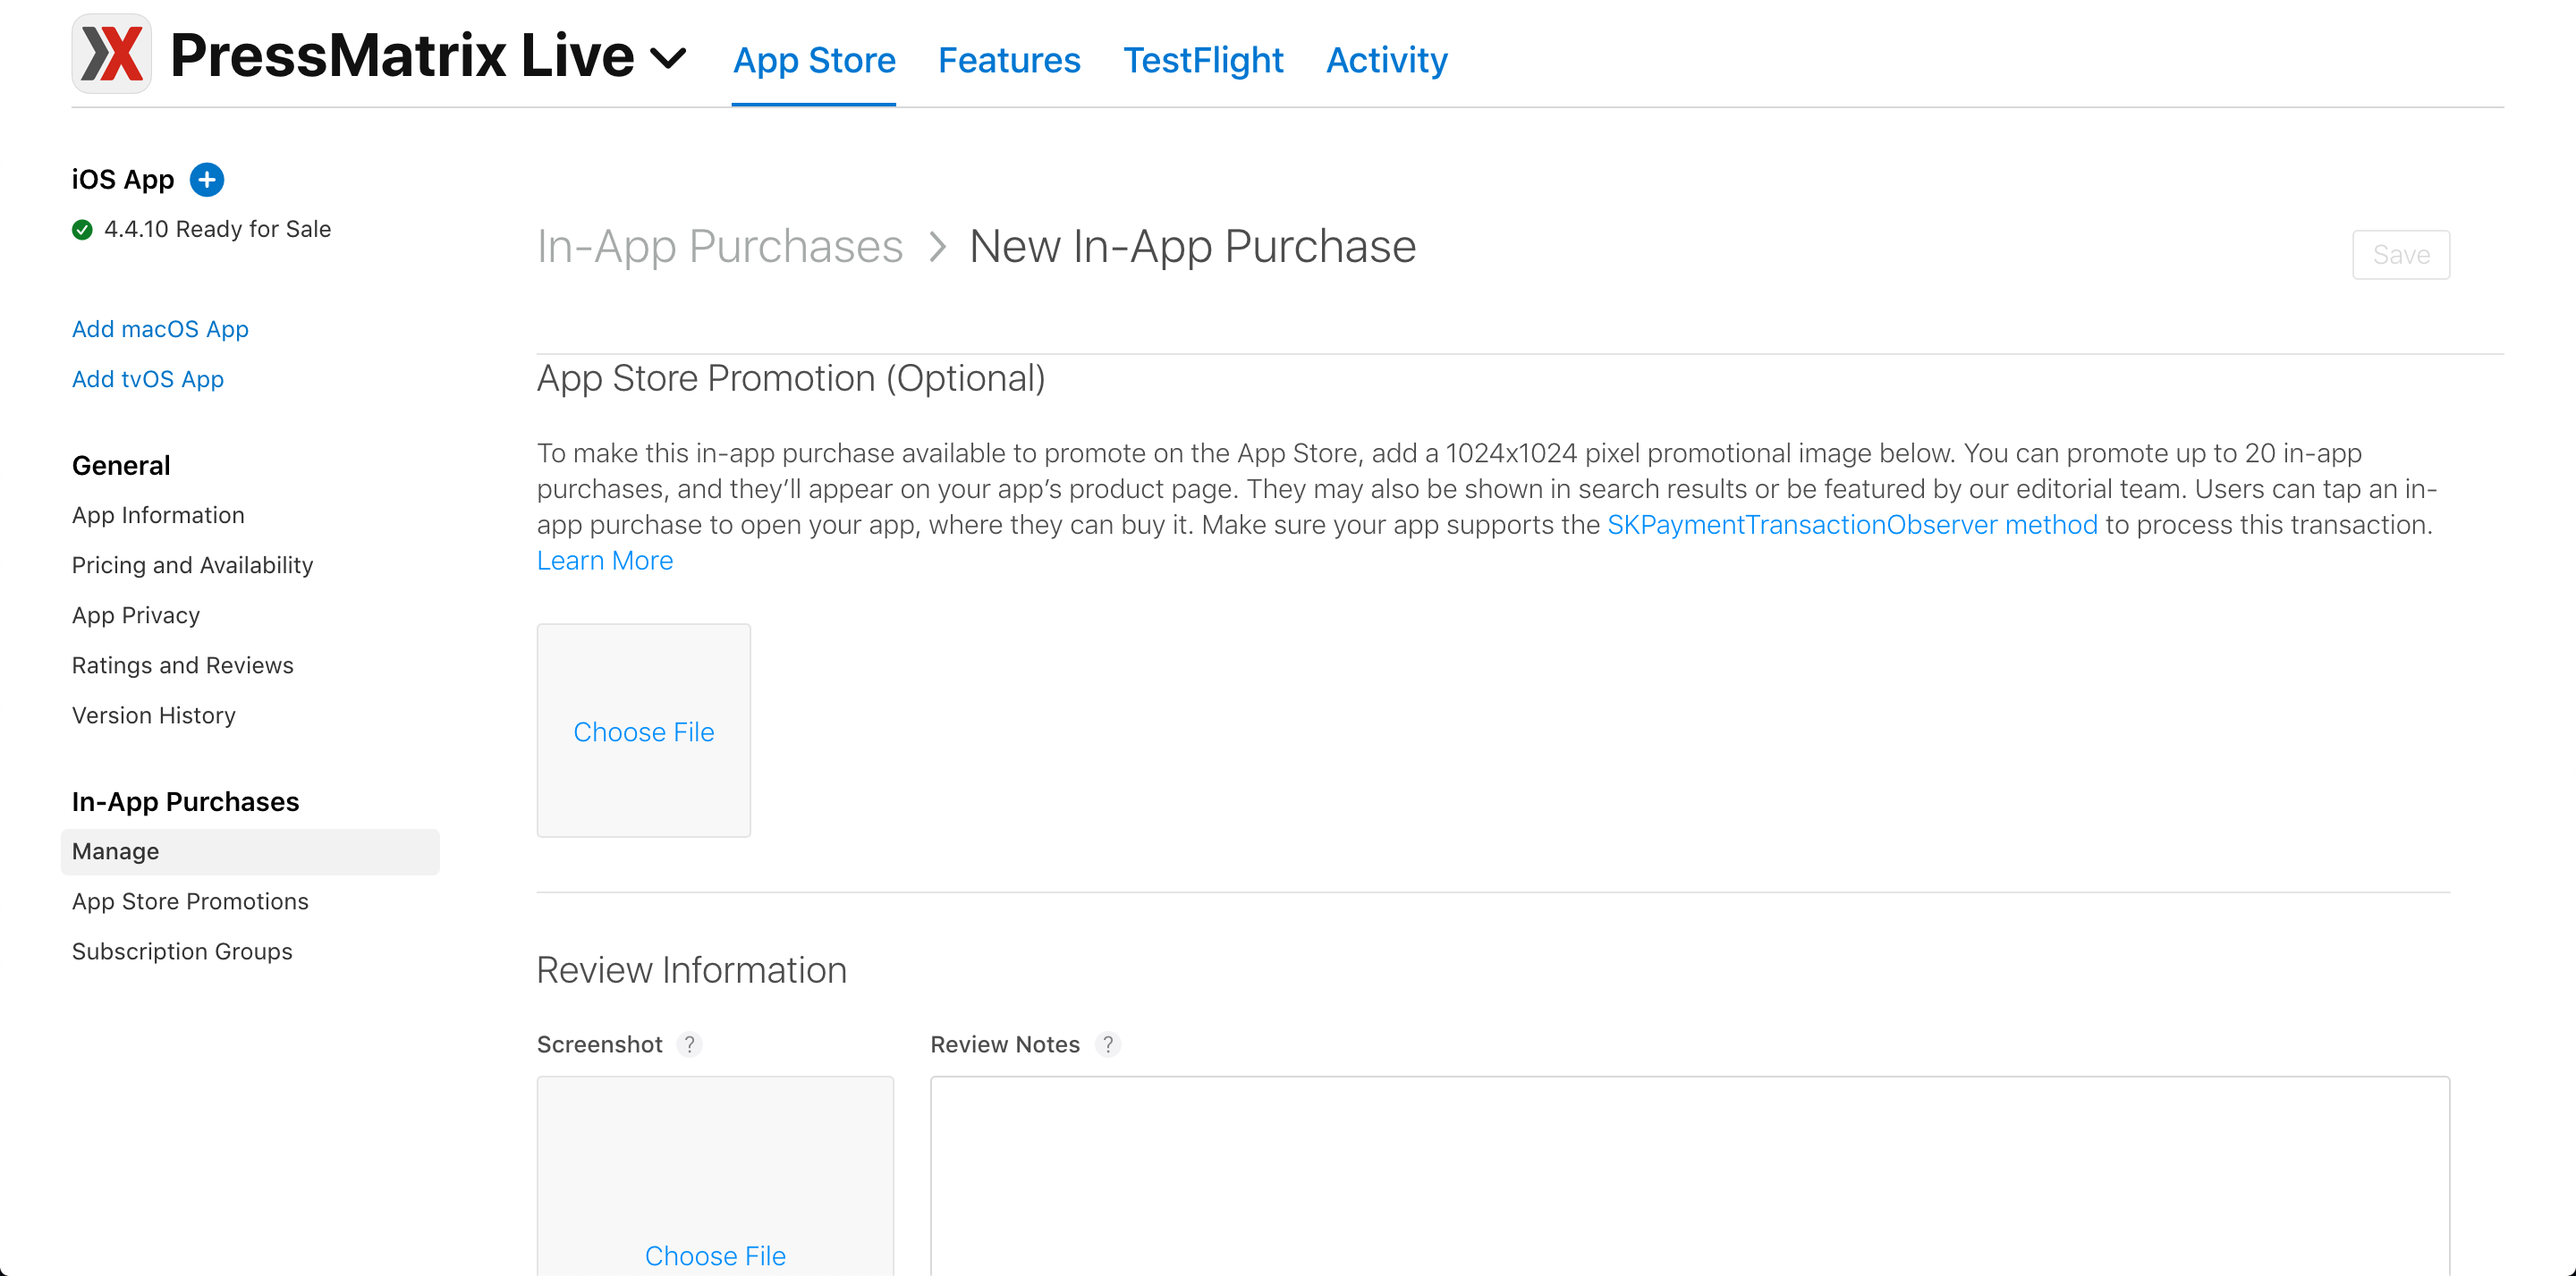Open the SKPaymentTransactionObserver method link

point(1852,525)
